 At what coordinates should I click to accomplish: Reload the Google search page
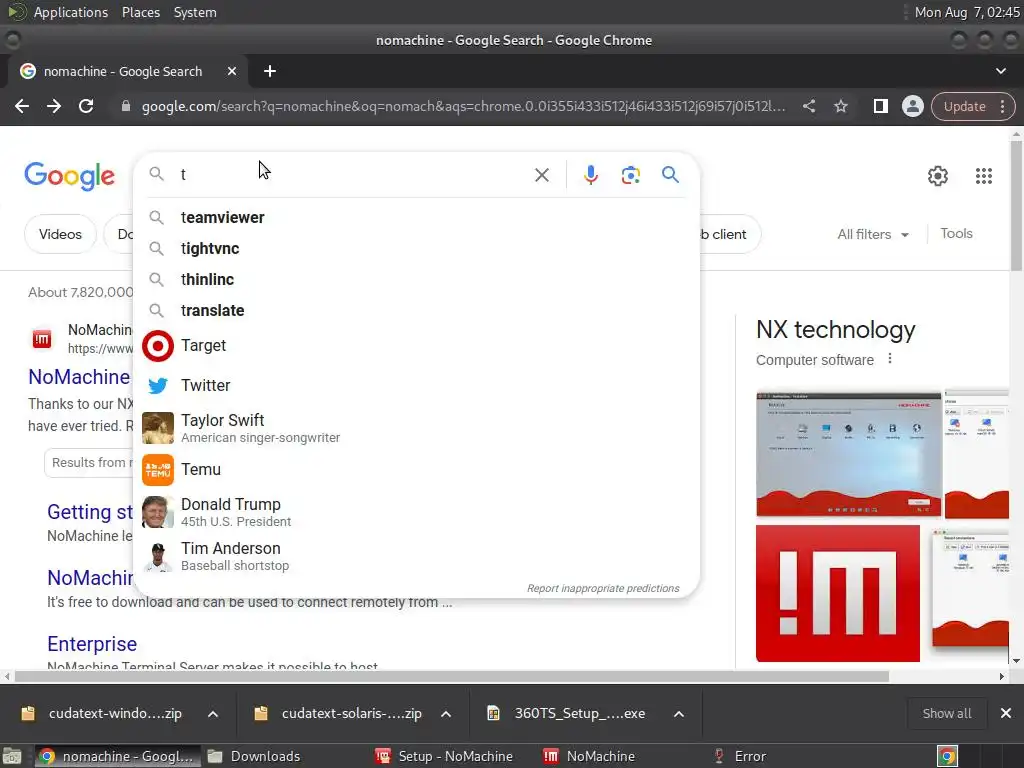pyautogui.click(x=86, y=106)
